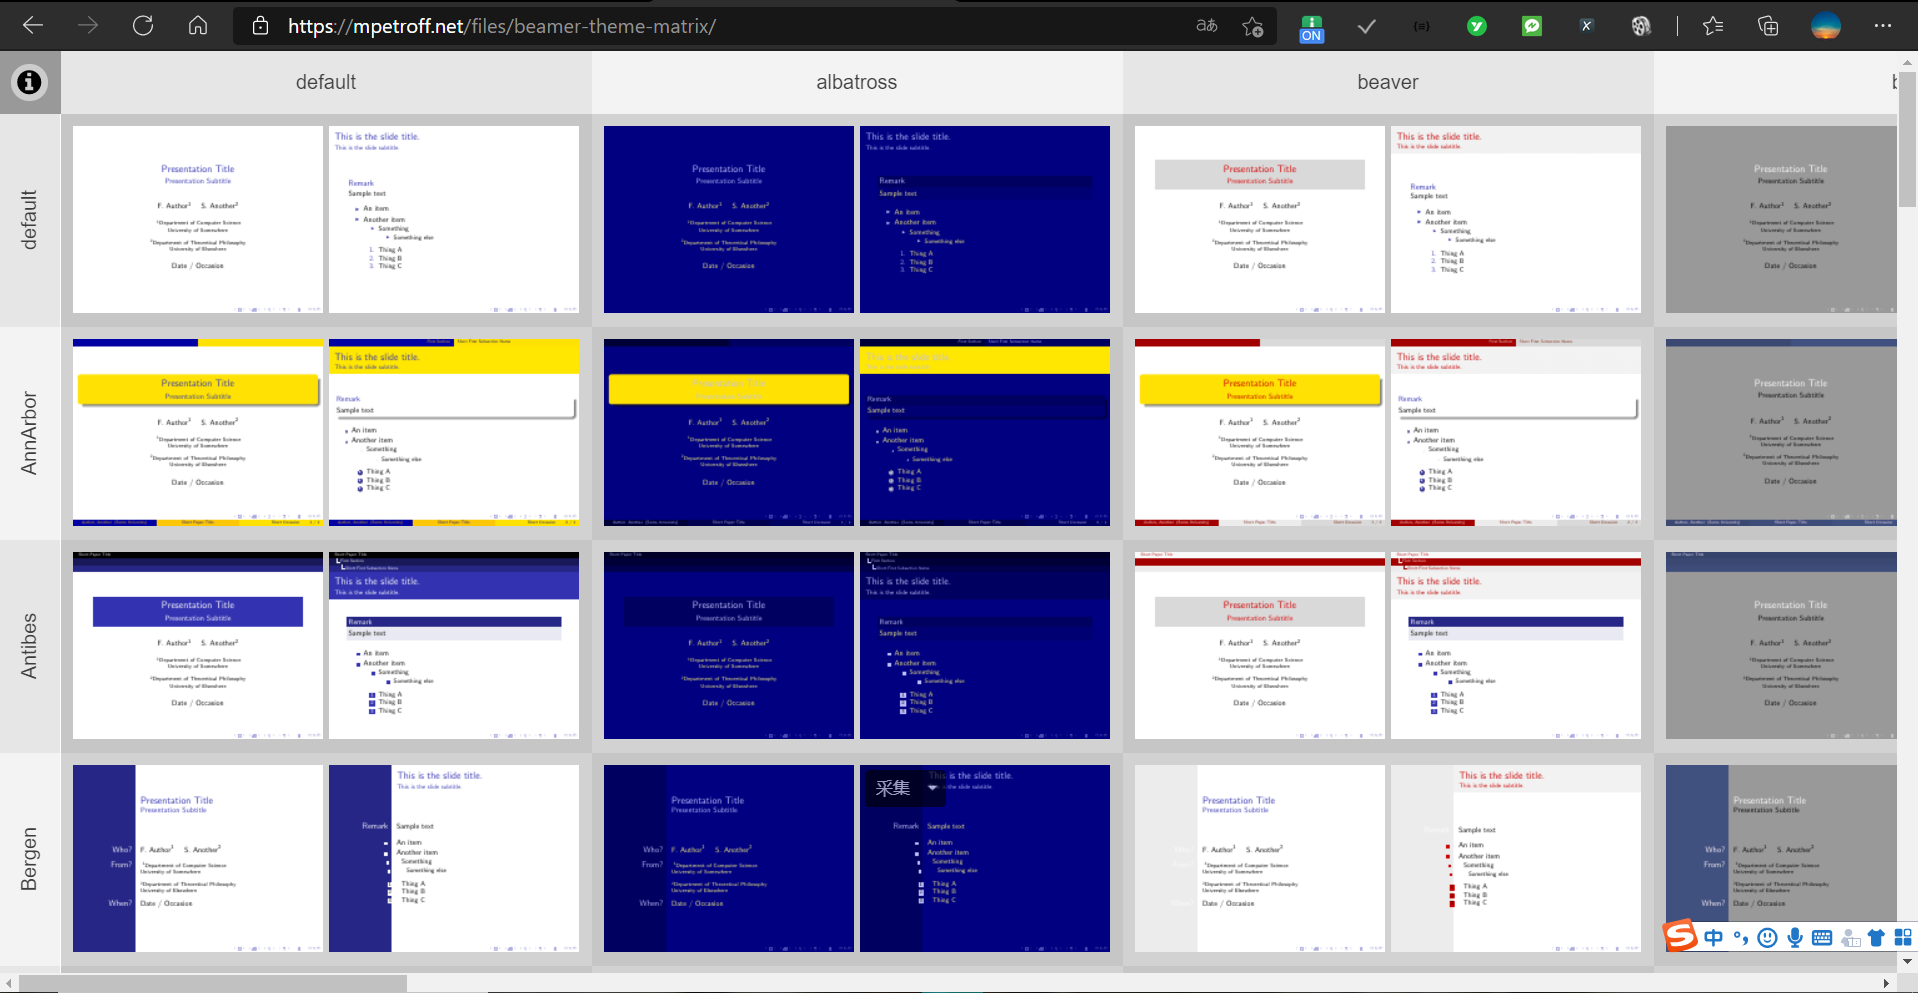This screenshot has height=993, width=1918.
Task: Open the green round Y extension
Action: (x=1477, y=26)
